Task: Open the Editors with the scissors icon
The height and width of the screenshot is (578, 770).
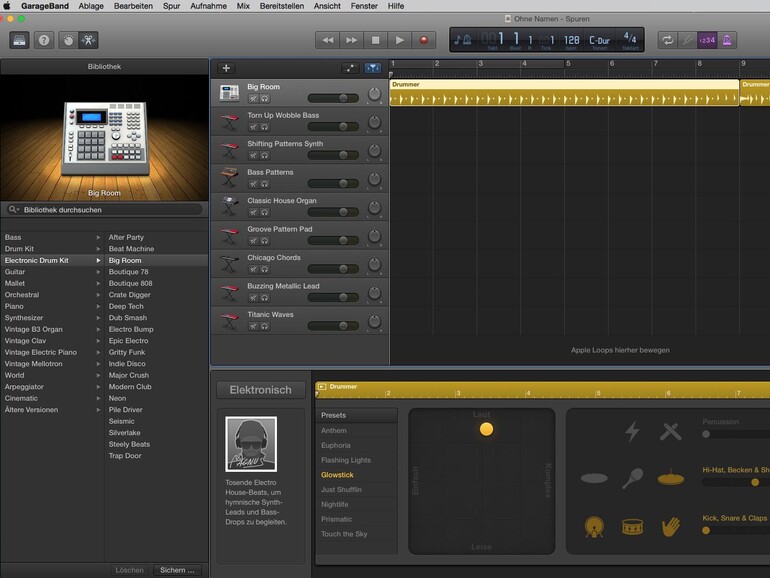Action: 90,40
